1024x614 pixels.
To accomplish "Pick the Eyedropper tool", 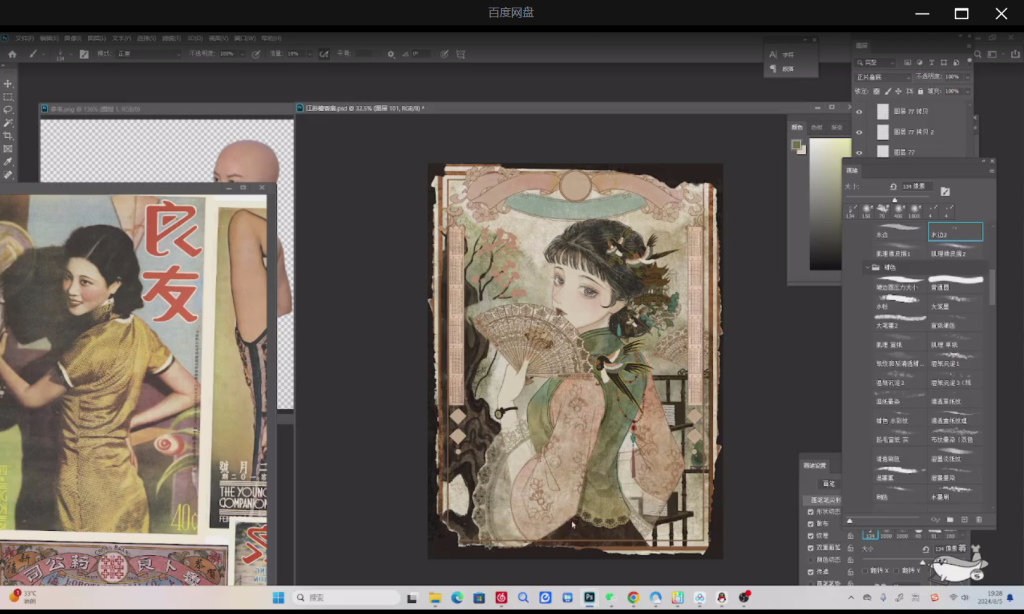I will [x=8, y=162].
